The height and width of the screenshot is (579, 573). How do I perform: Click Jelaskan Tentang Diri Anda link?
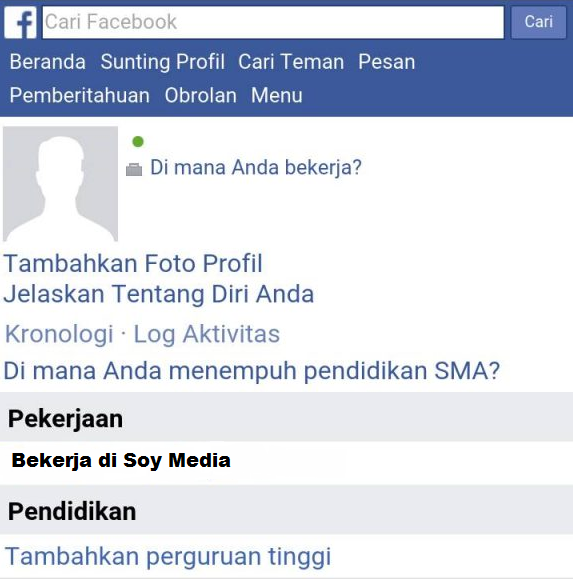[x=159, y=294]
